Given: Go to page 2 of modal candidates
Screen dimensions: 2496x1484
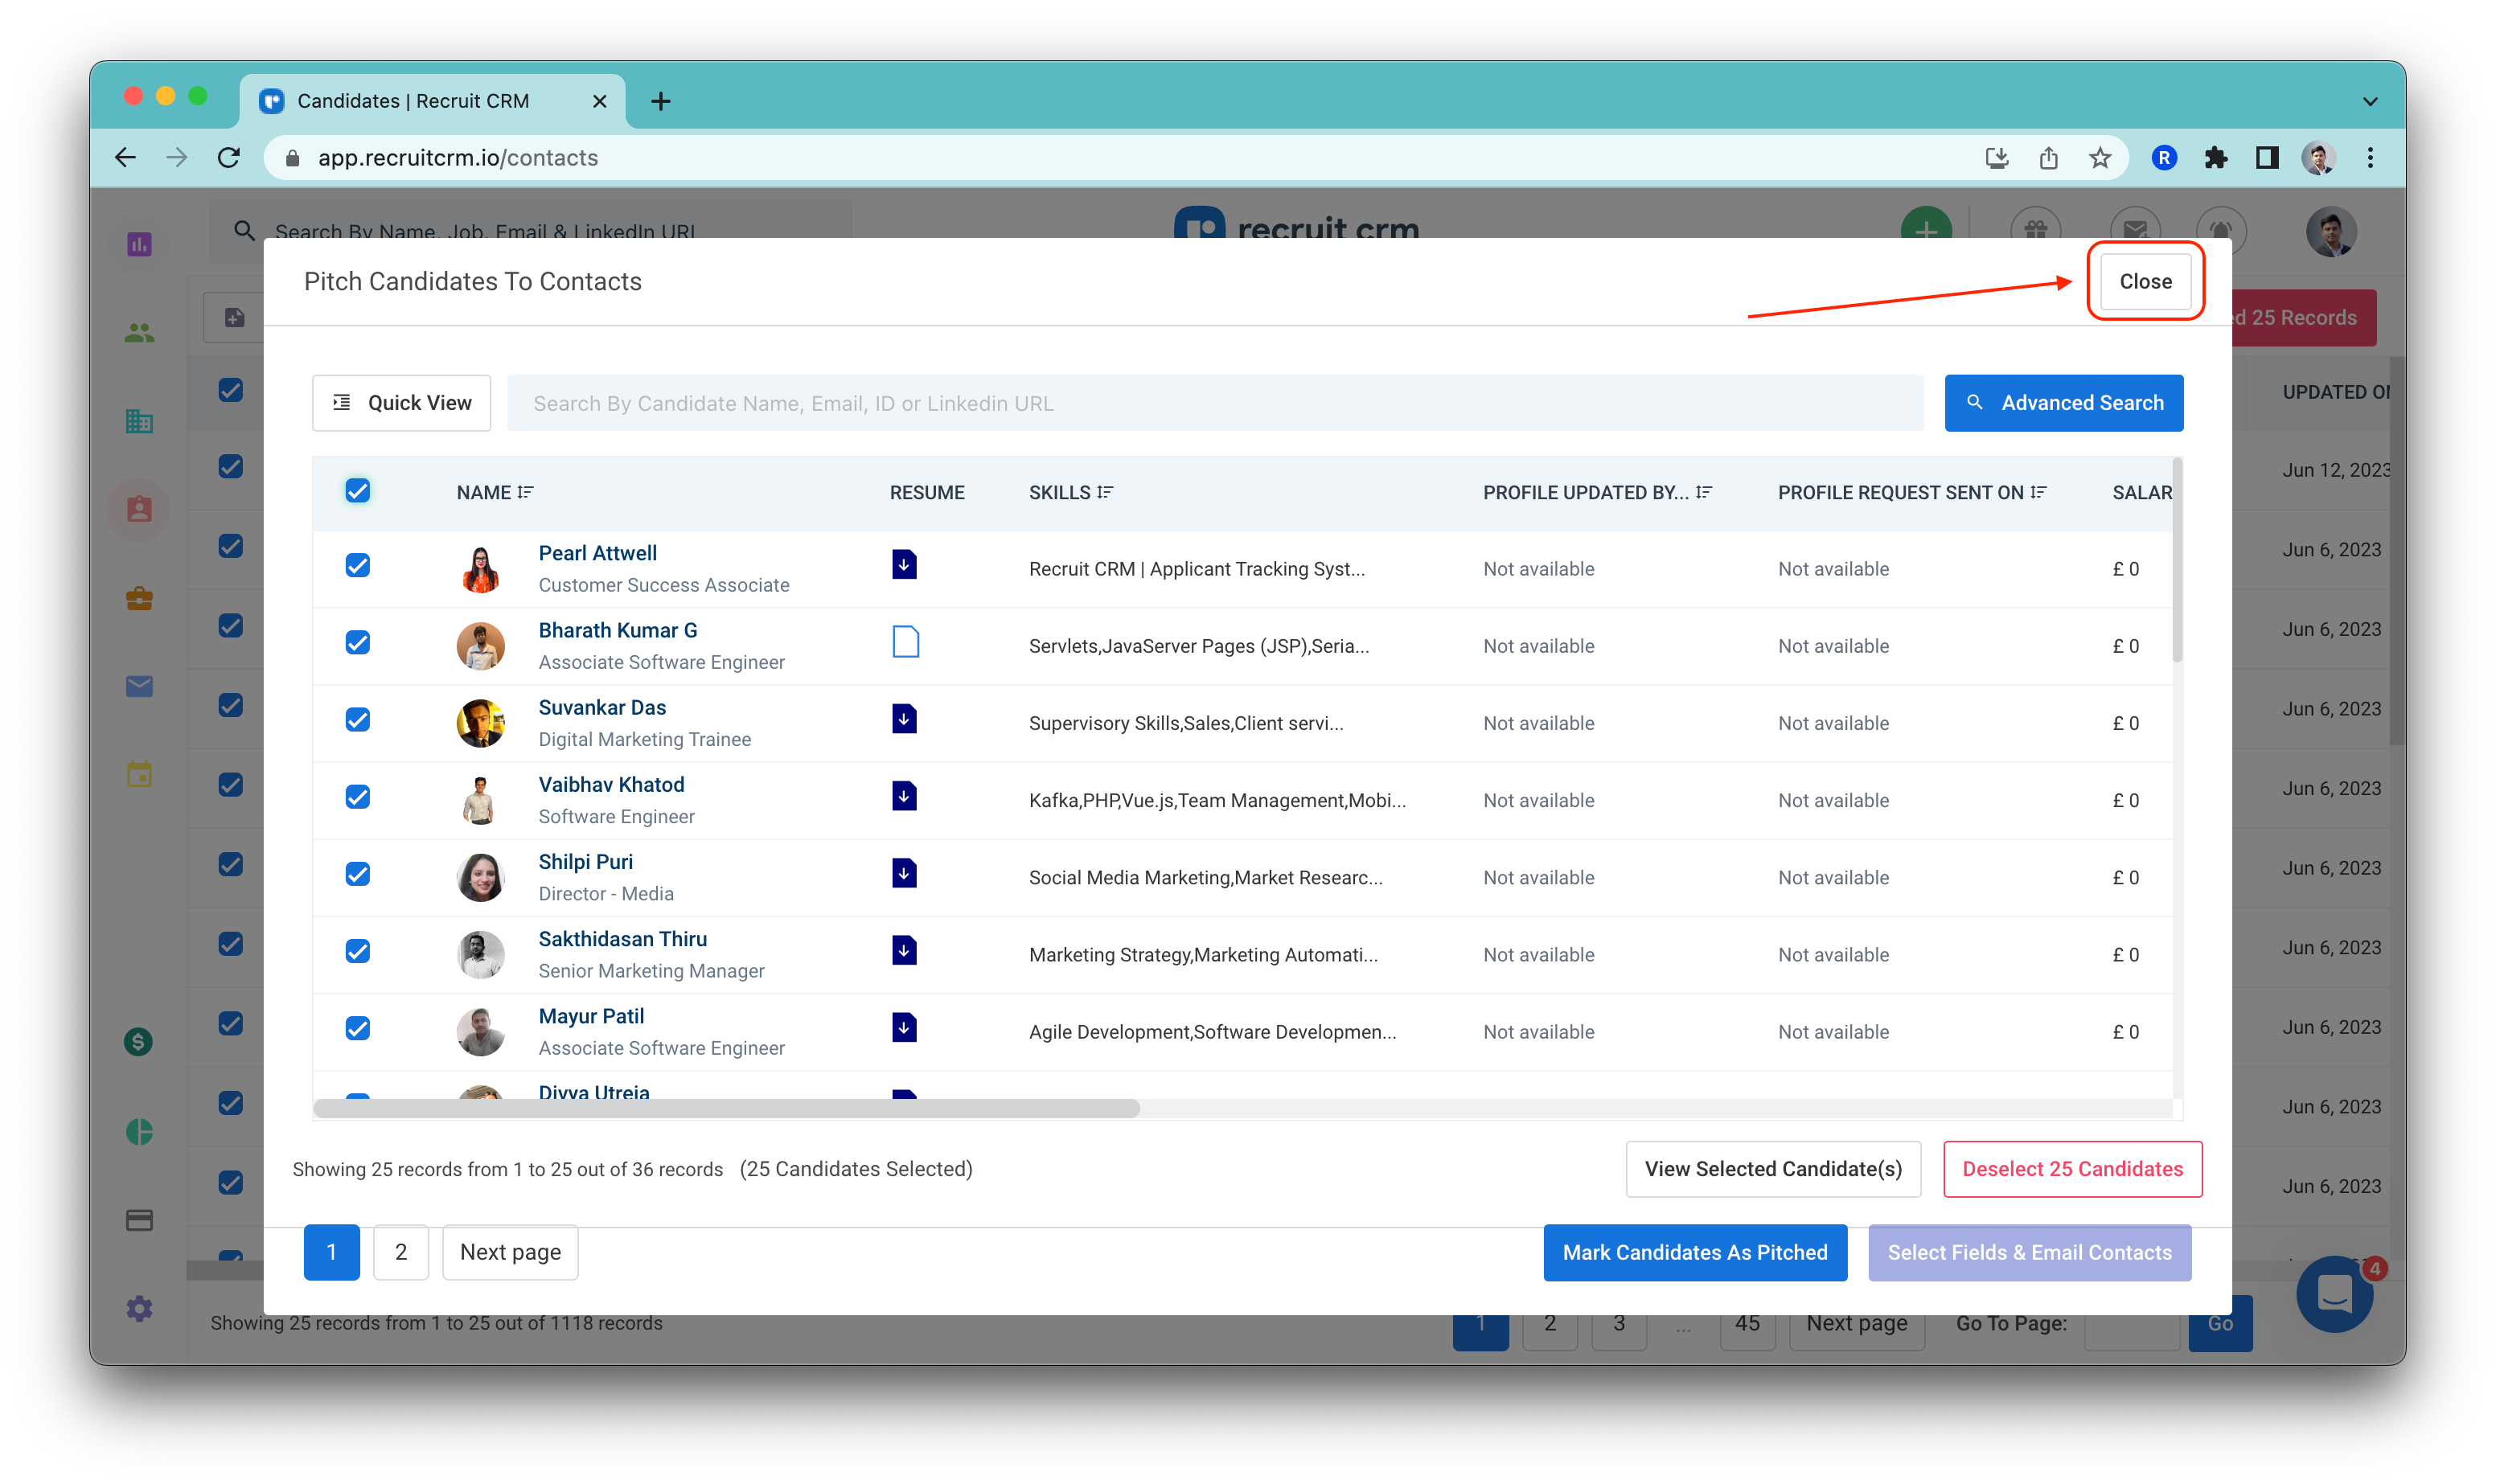Looking at the screenshot, I should 401,1252.
